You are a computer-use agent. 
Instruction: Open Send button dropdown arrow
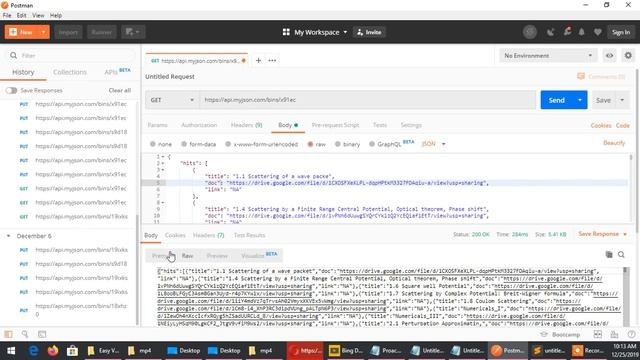(x=580, y=100)
